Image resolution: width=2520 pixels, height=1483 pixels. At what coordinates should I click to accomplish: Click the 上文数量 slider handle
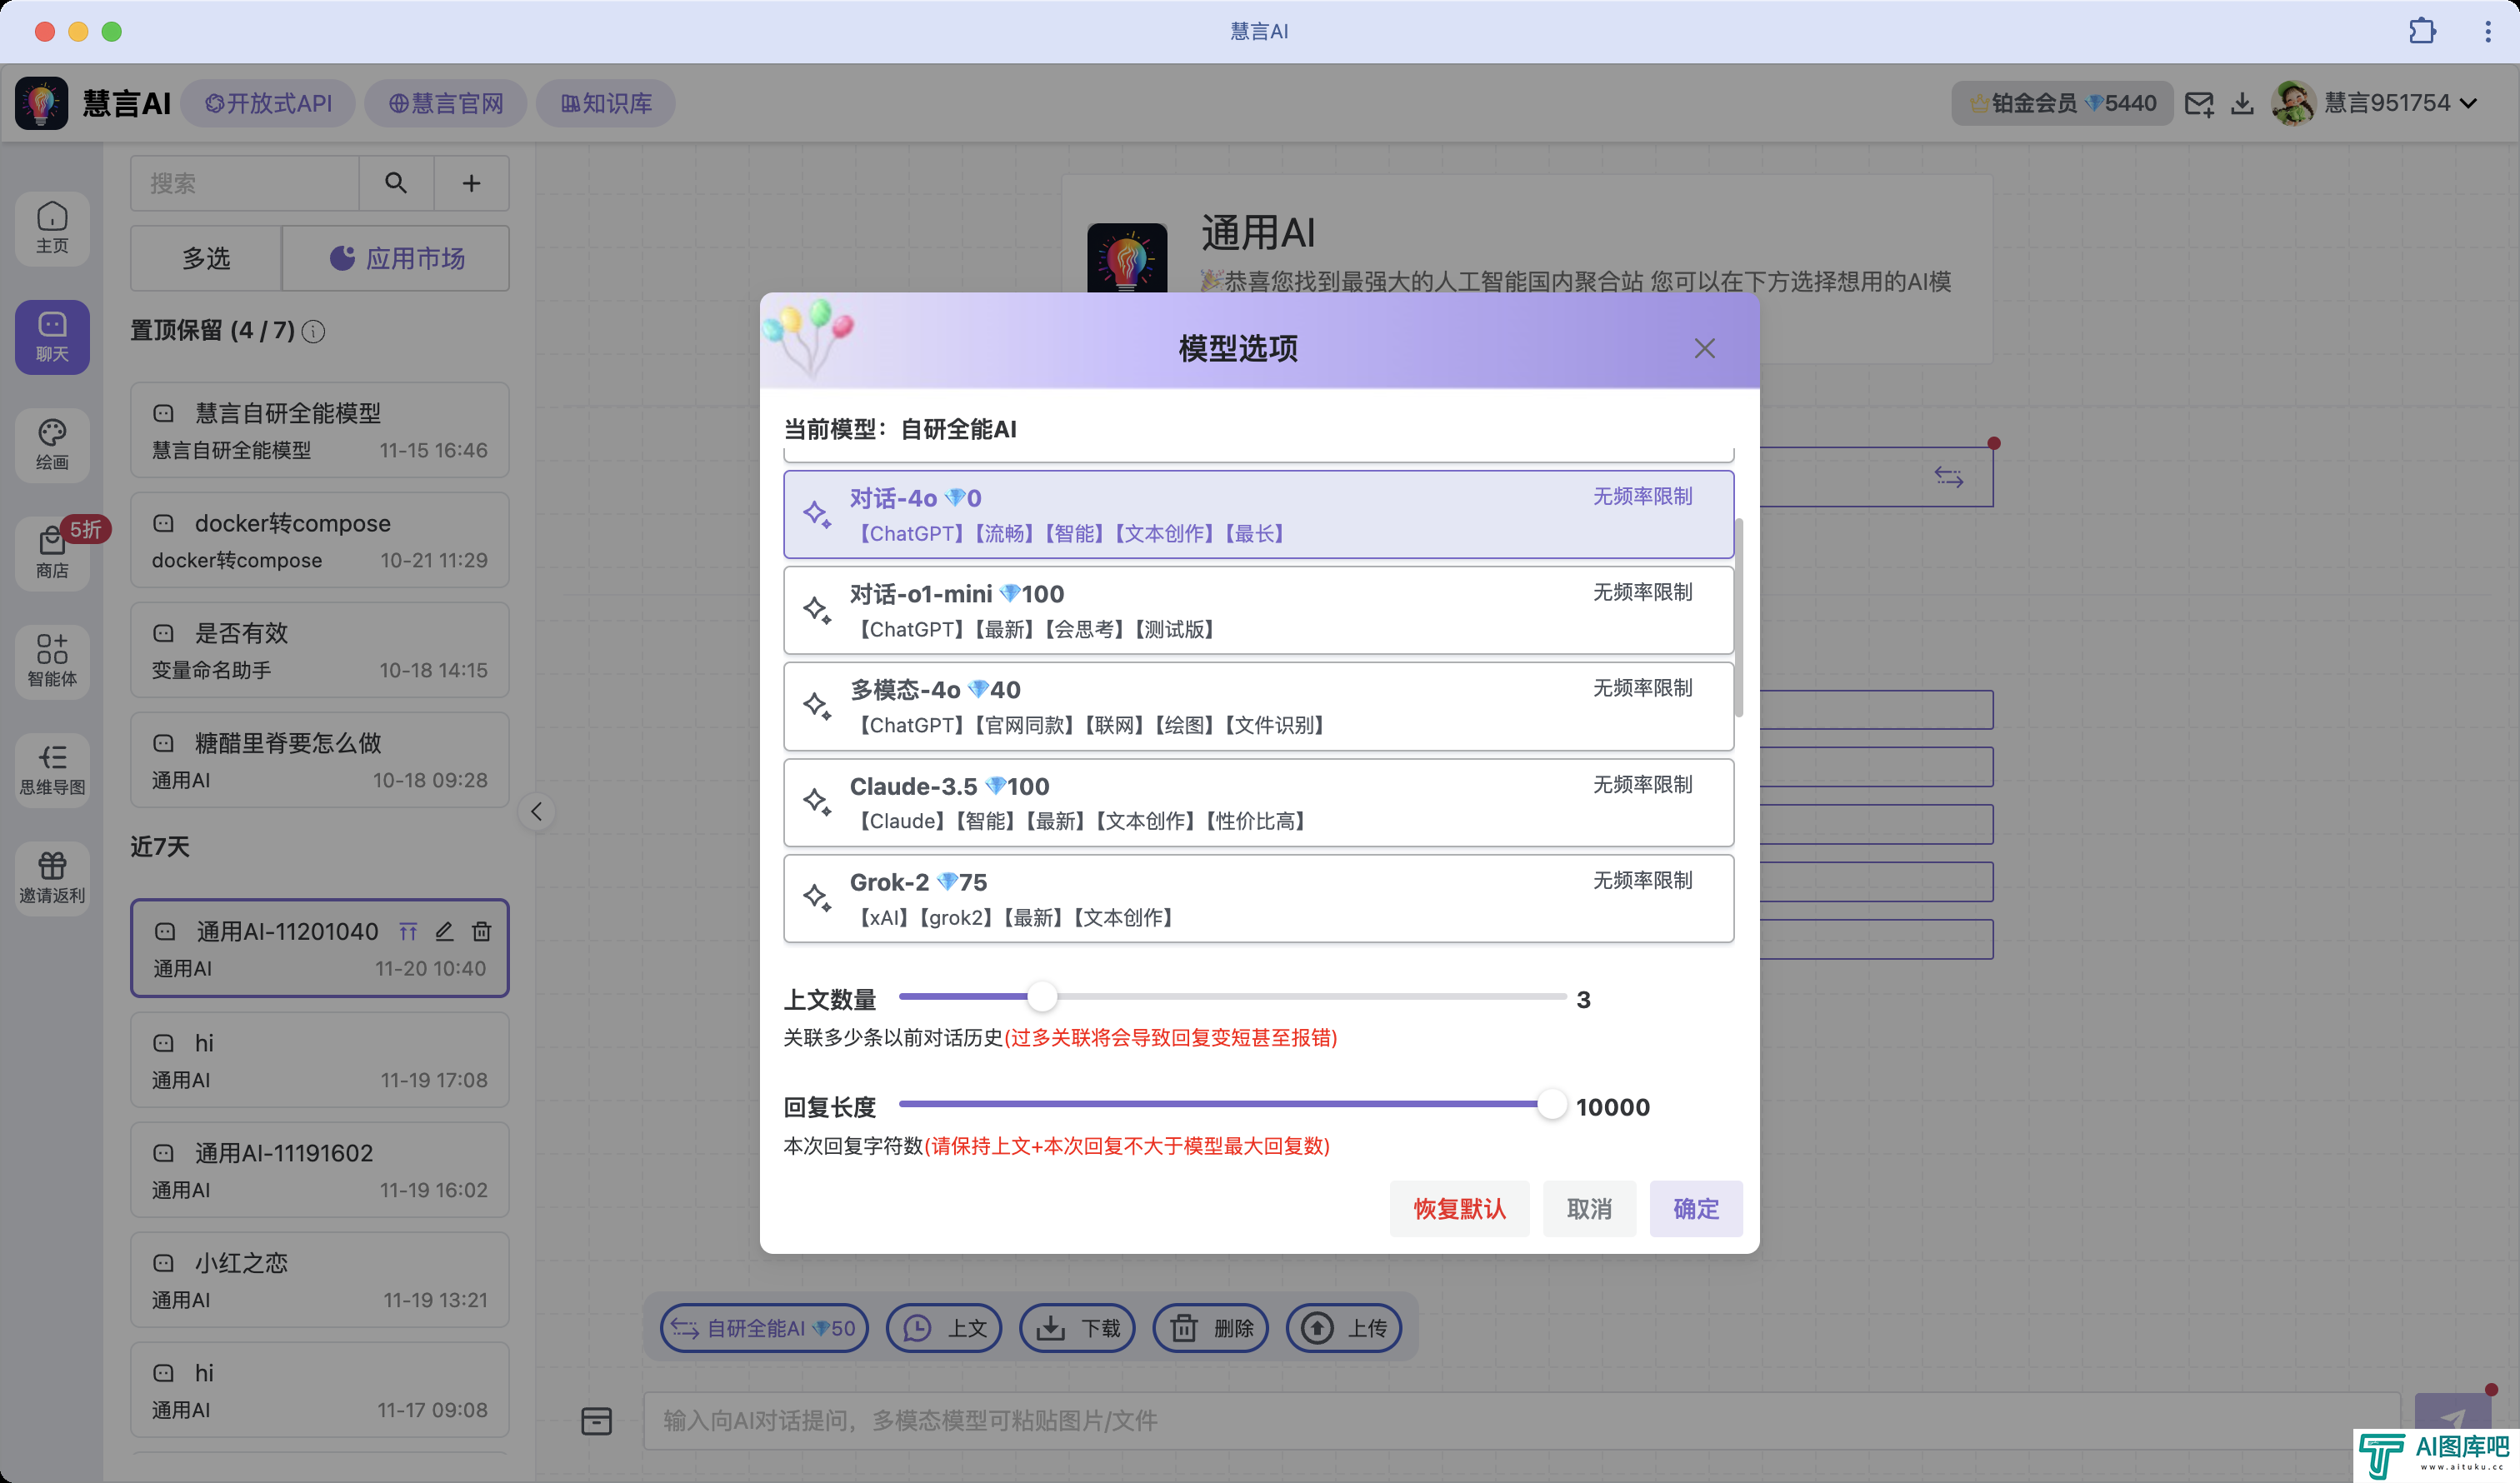(1042, 996)
